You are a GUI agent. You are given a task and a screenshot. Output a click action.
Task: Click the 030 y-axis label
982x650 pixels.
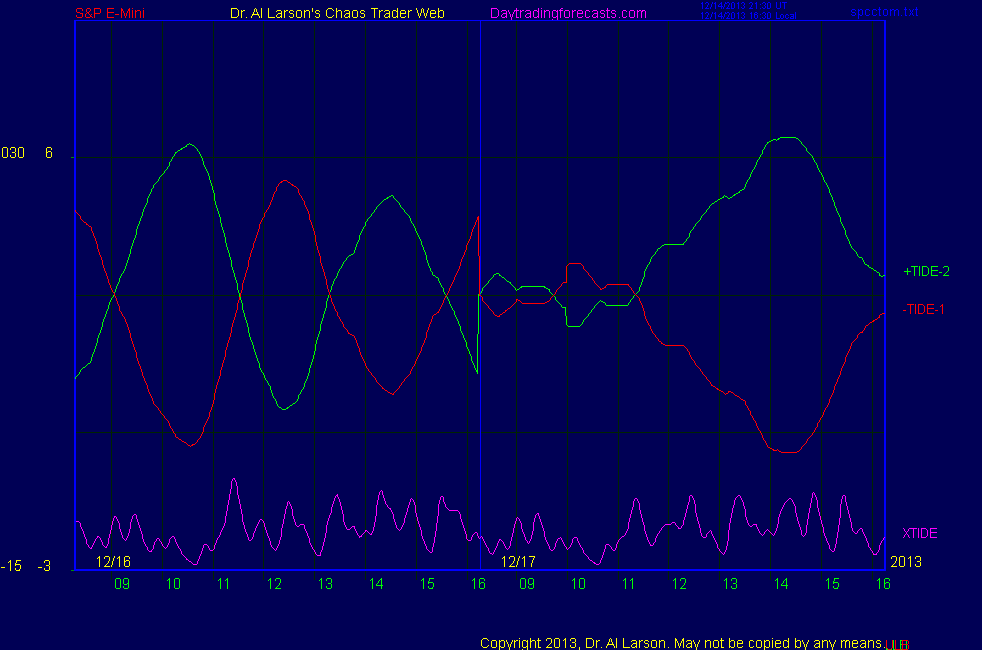pyautogui.click(x=13, y=153)
